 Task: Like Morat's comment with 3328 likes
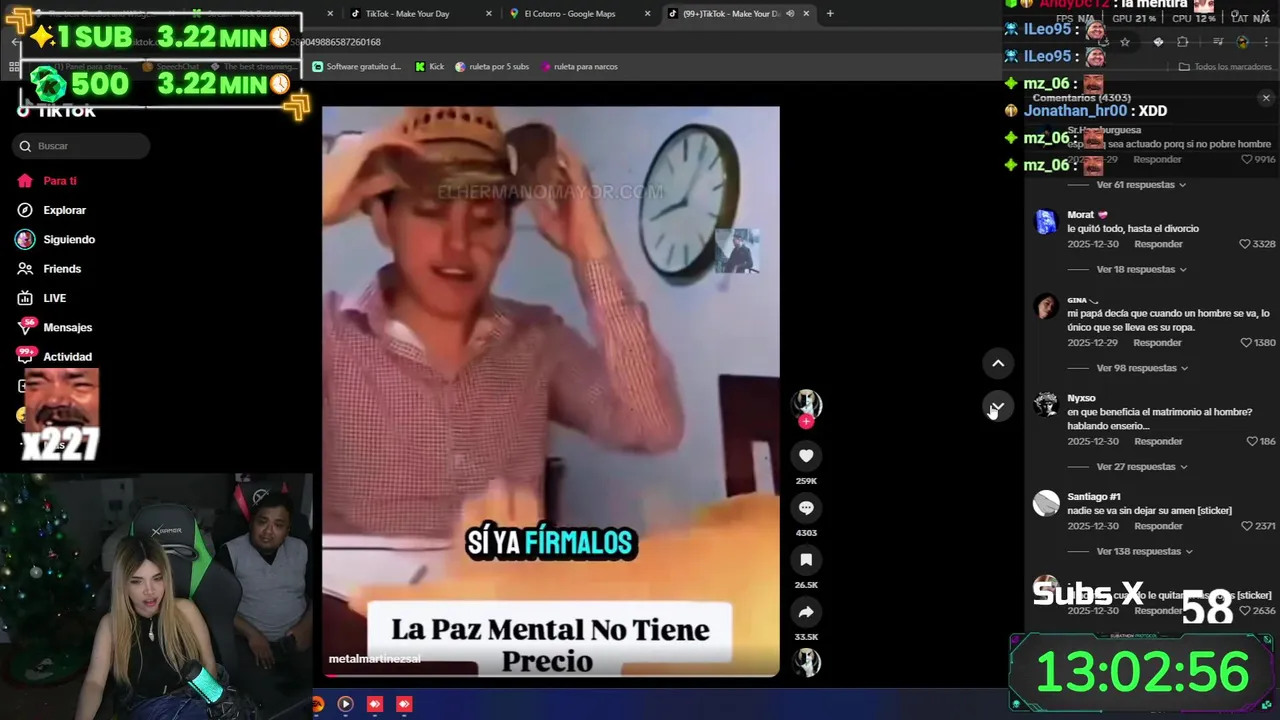click(x=1245, y=244)
